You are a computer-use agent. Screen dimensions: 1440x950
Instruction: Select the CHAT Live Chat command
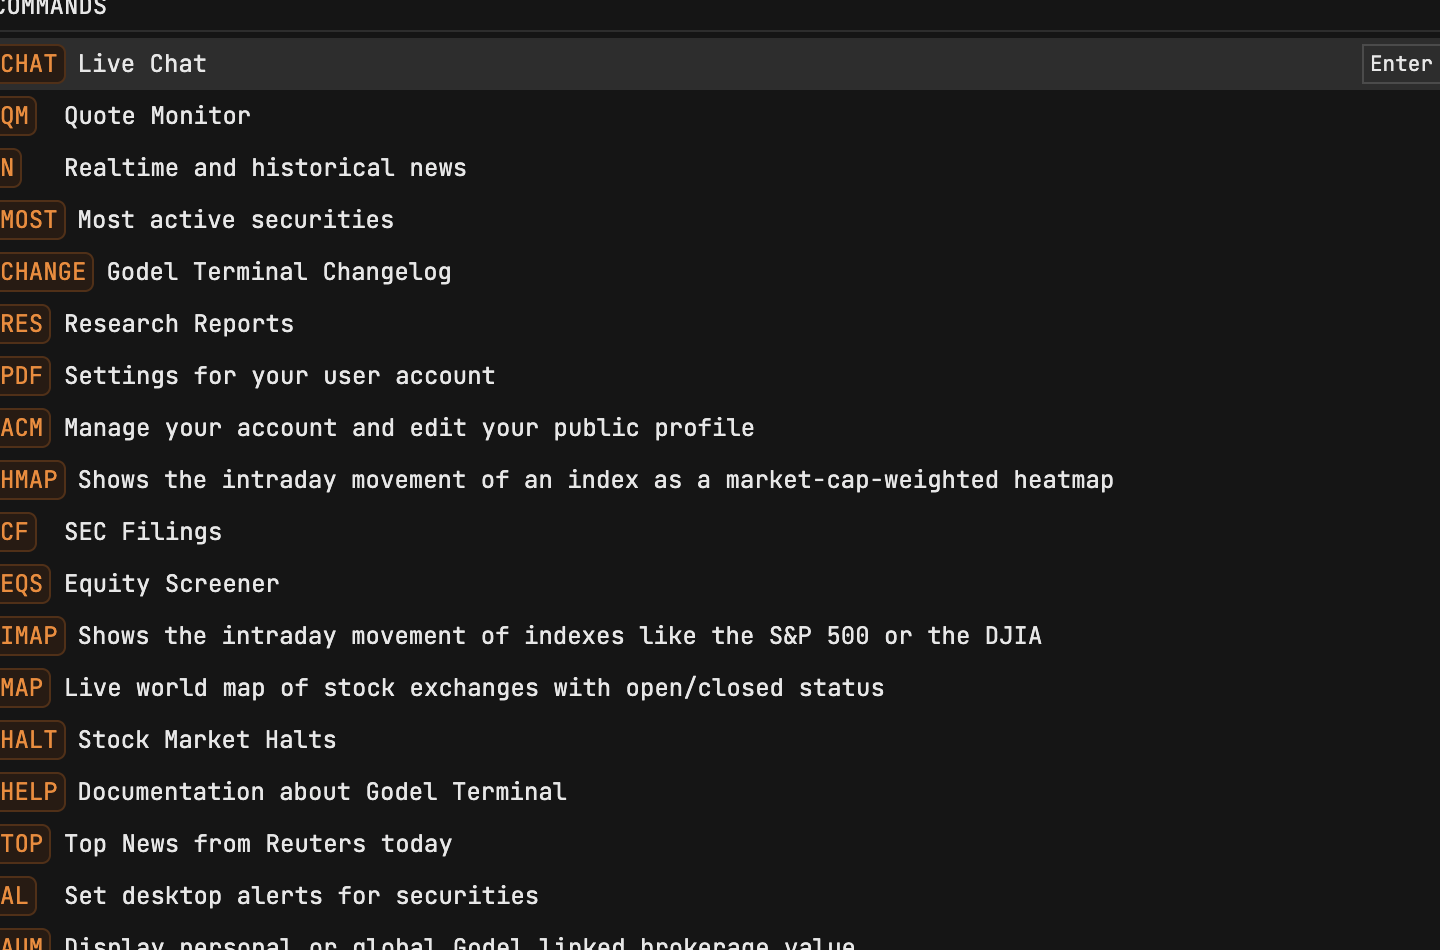pyautogui.click(x=720, y=64)
